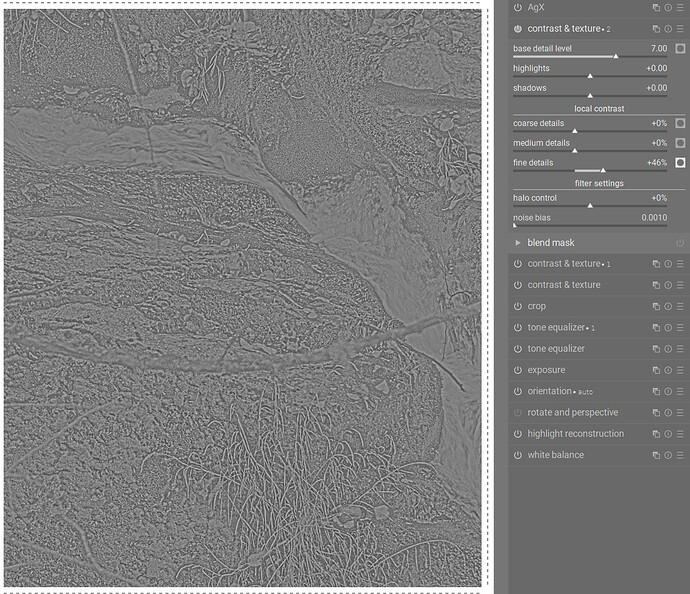Toggle mask view for medium details
The height and width of the screenshot is (594, 690).
click(680, 143)
